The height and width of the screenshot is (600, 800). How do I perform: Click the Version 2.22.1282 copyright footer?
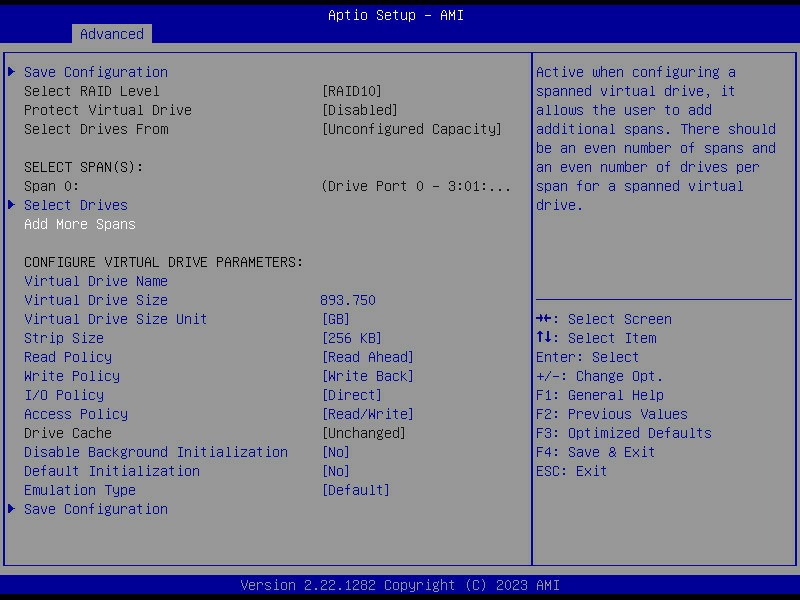400,585
